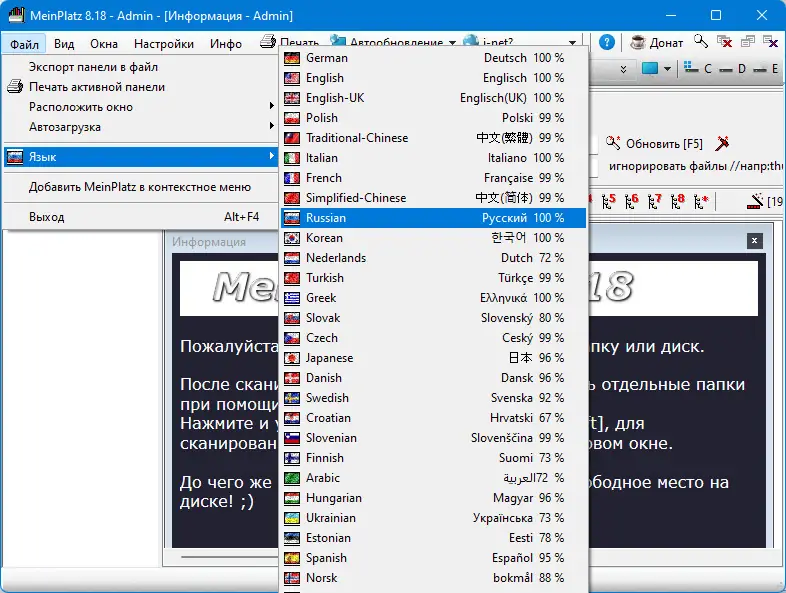Click the blue help question mark icon
786x593 pixels.
tap(607, 43)
